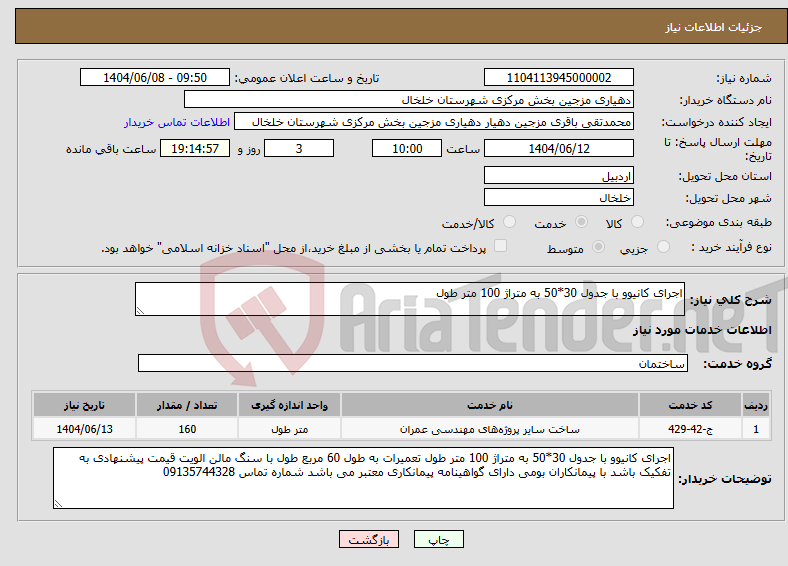
Task: Toggle the اسناد خزانه اسلامی payment checkbox
Action: click(x=501, y=245)
